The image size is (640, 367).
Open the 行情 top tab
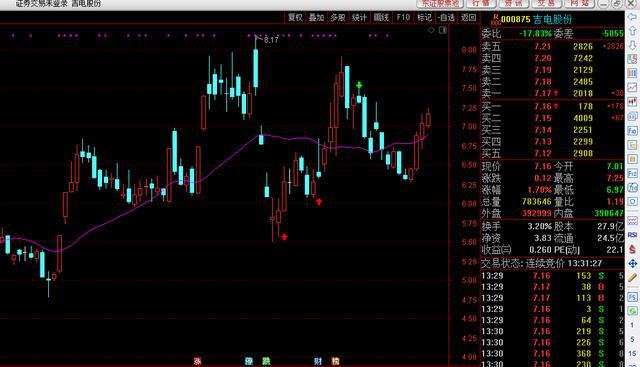tap(481, 3)
